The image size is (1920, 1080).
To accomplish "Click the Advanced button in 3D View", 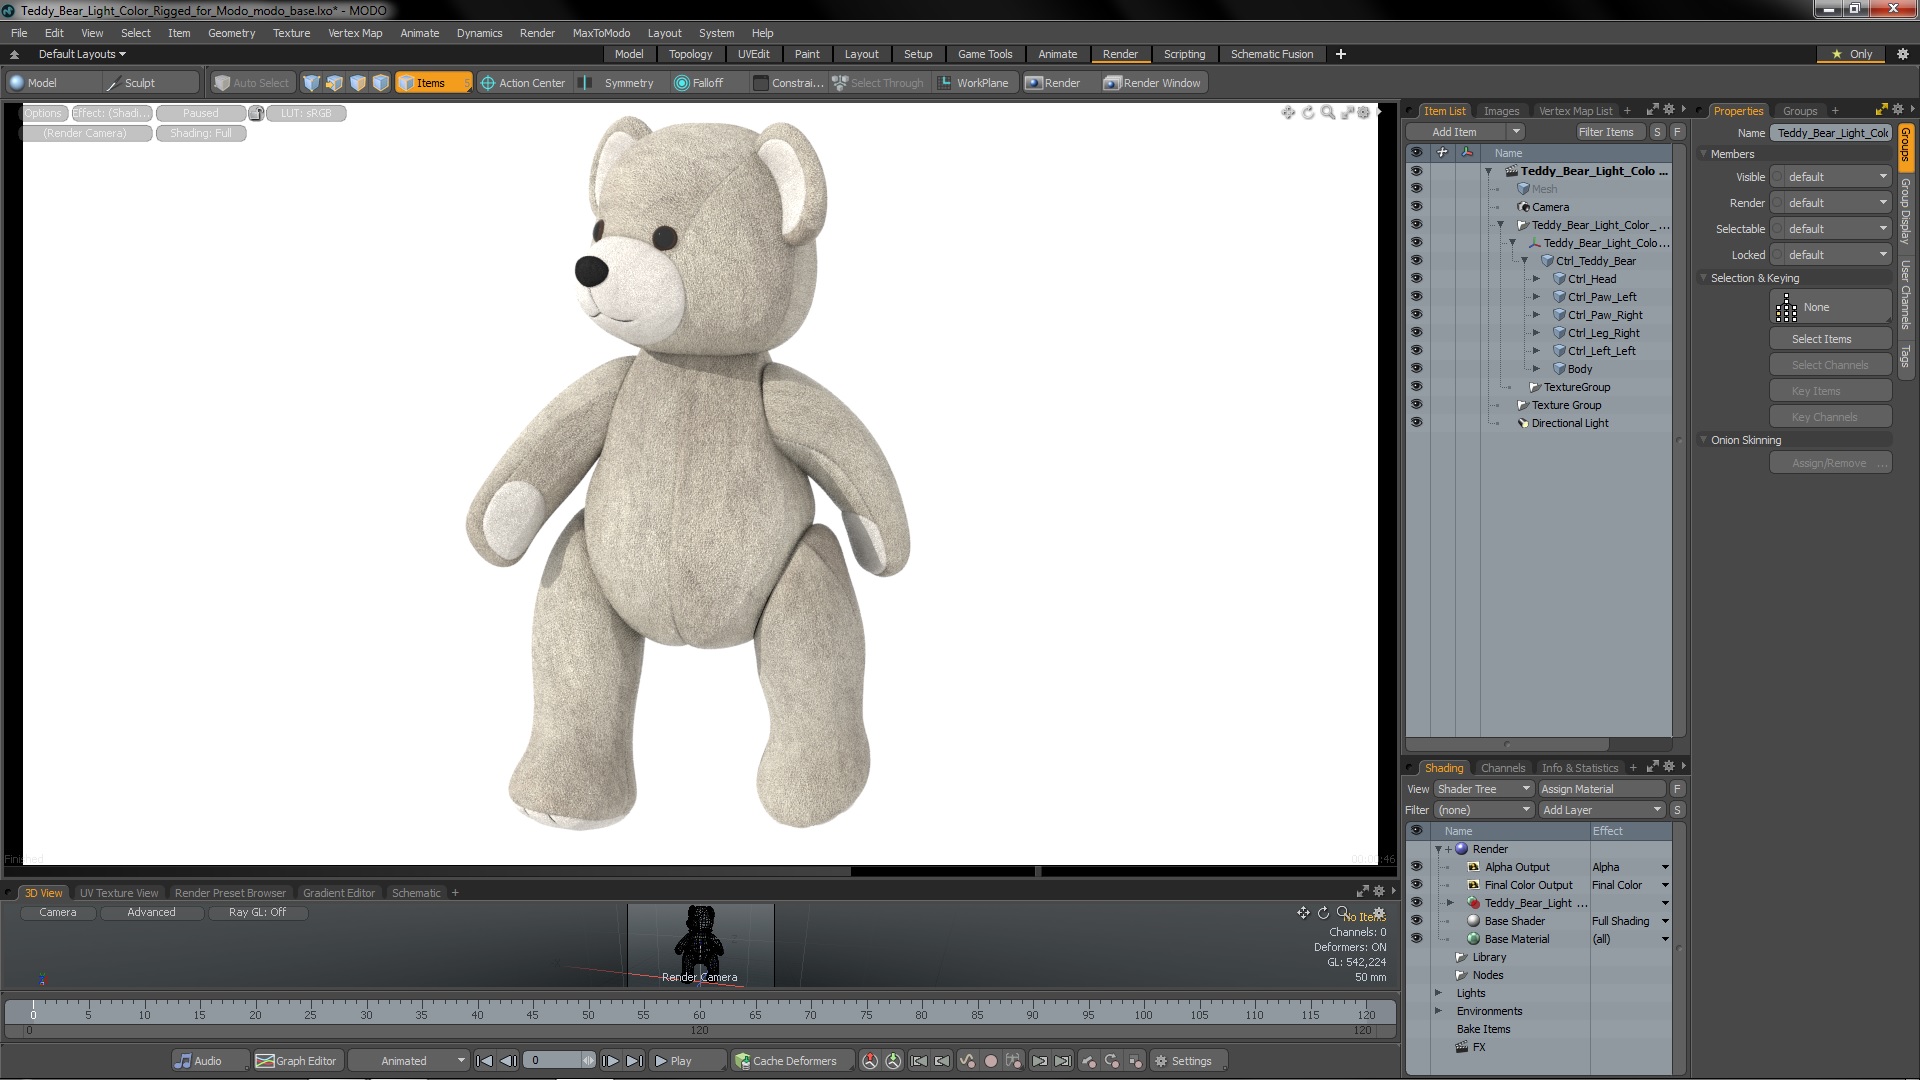I will 151,912.
